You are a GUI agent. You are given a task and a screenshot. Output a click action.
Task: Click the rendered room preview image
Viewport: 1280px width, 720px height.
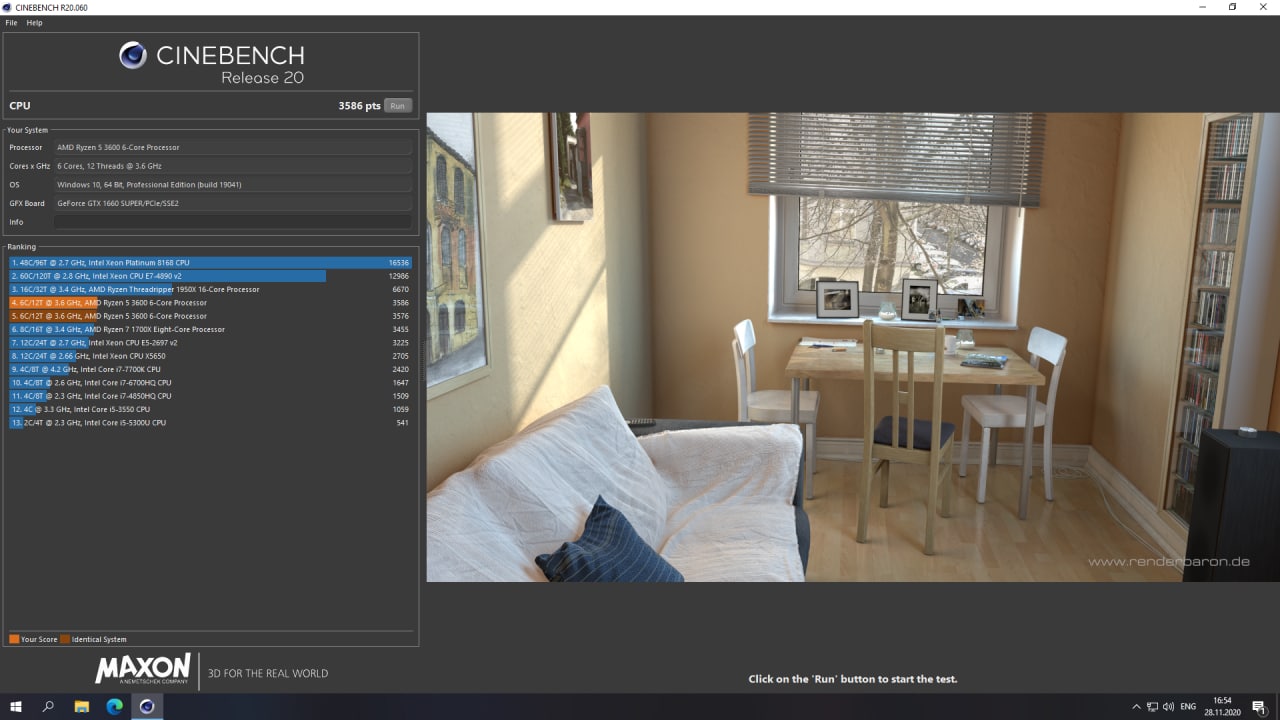click(853, 347)
